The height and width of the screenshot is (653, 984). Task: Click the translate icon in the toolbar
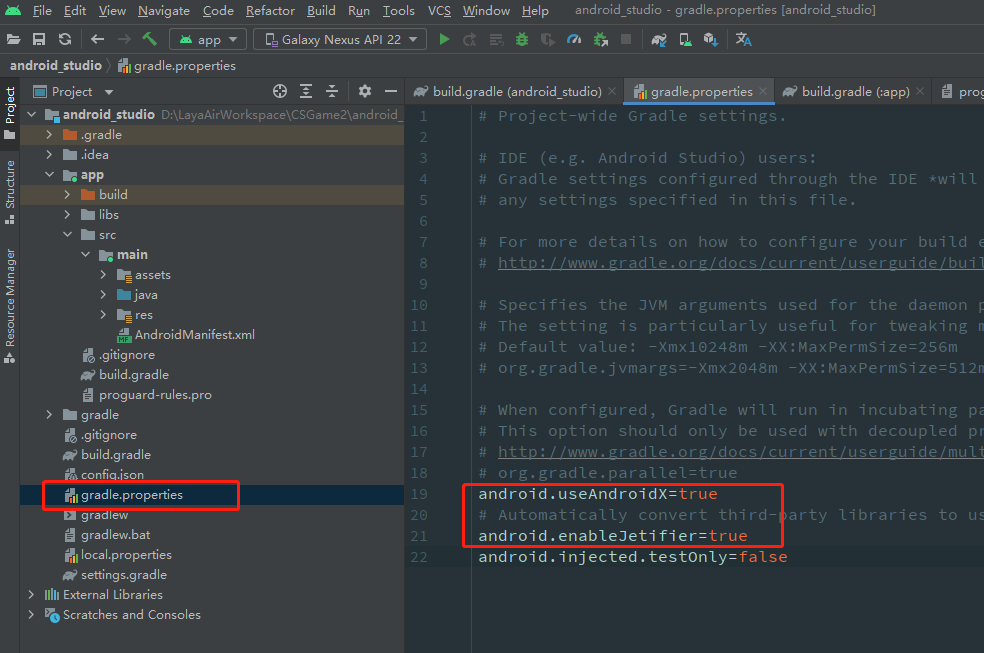(744, 40)
